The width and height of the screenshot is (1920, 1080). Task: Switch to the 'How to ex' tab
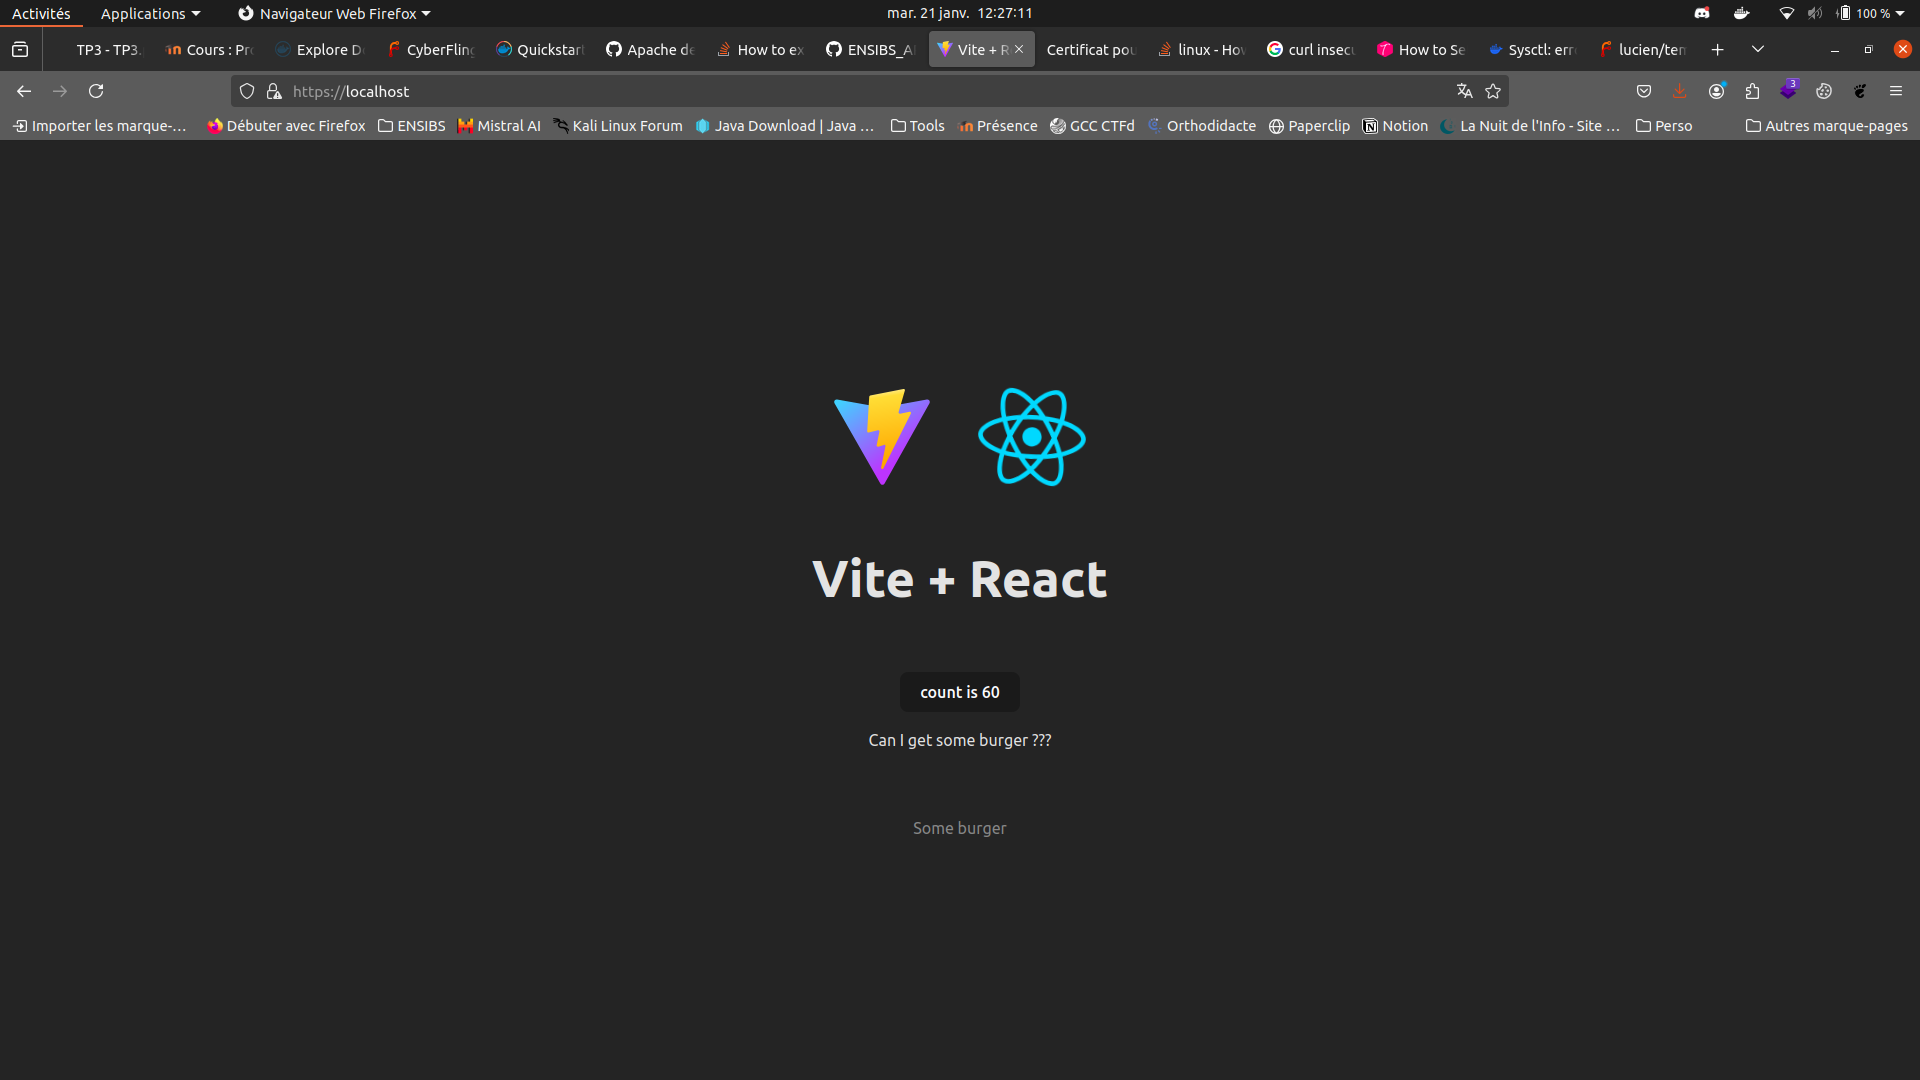coord(761,49)
